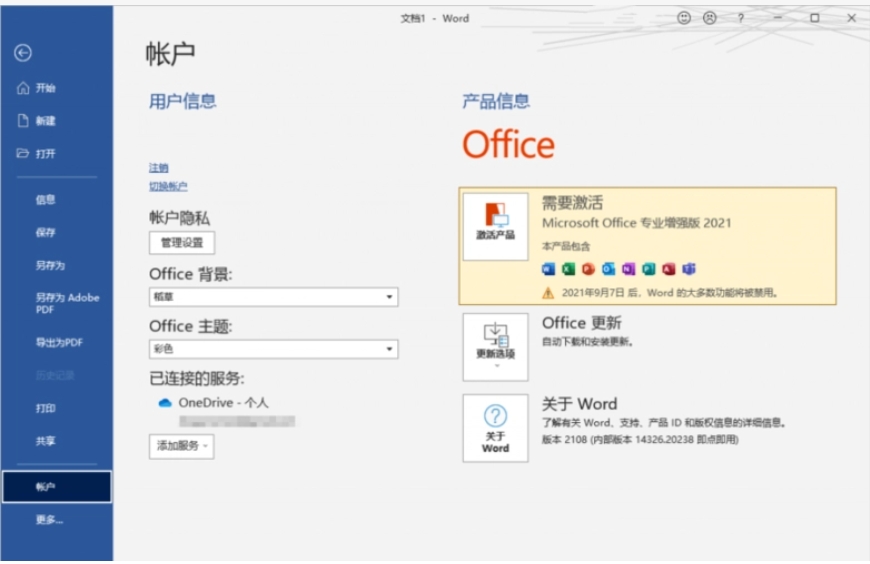870x564 pixels.
Task: Click the '自动下载和安装更新' text
Action: pyautogui.click(x=587, y=342)
